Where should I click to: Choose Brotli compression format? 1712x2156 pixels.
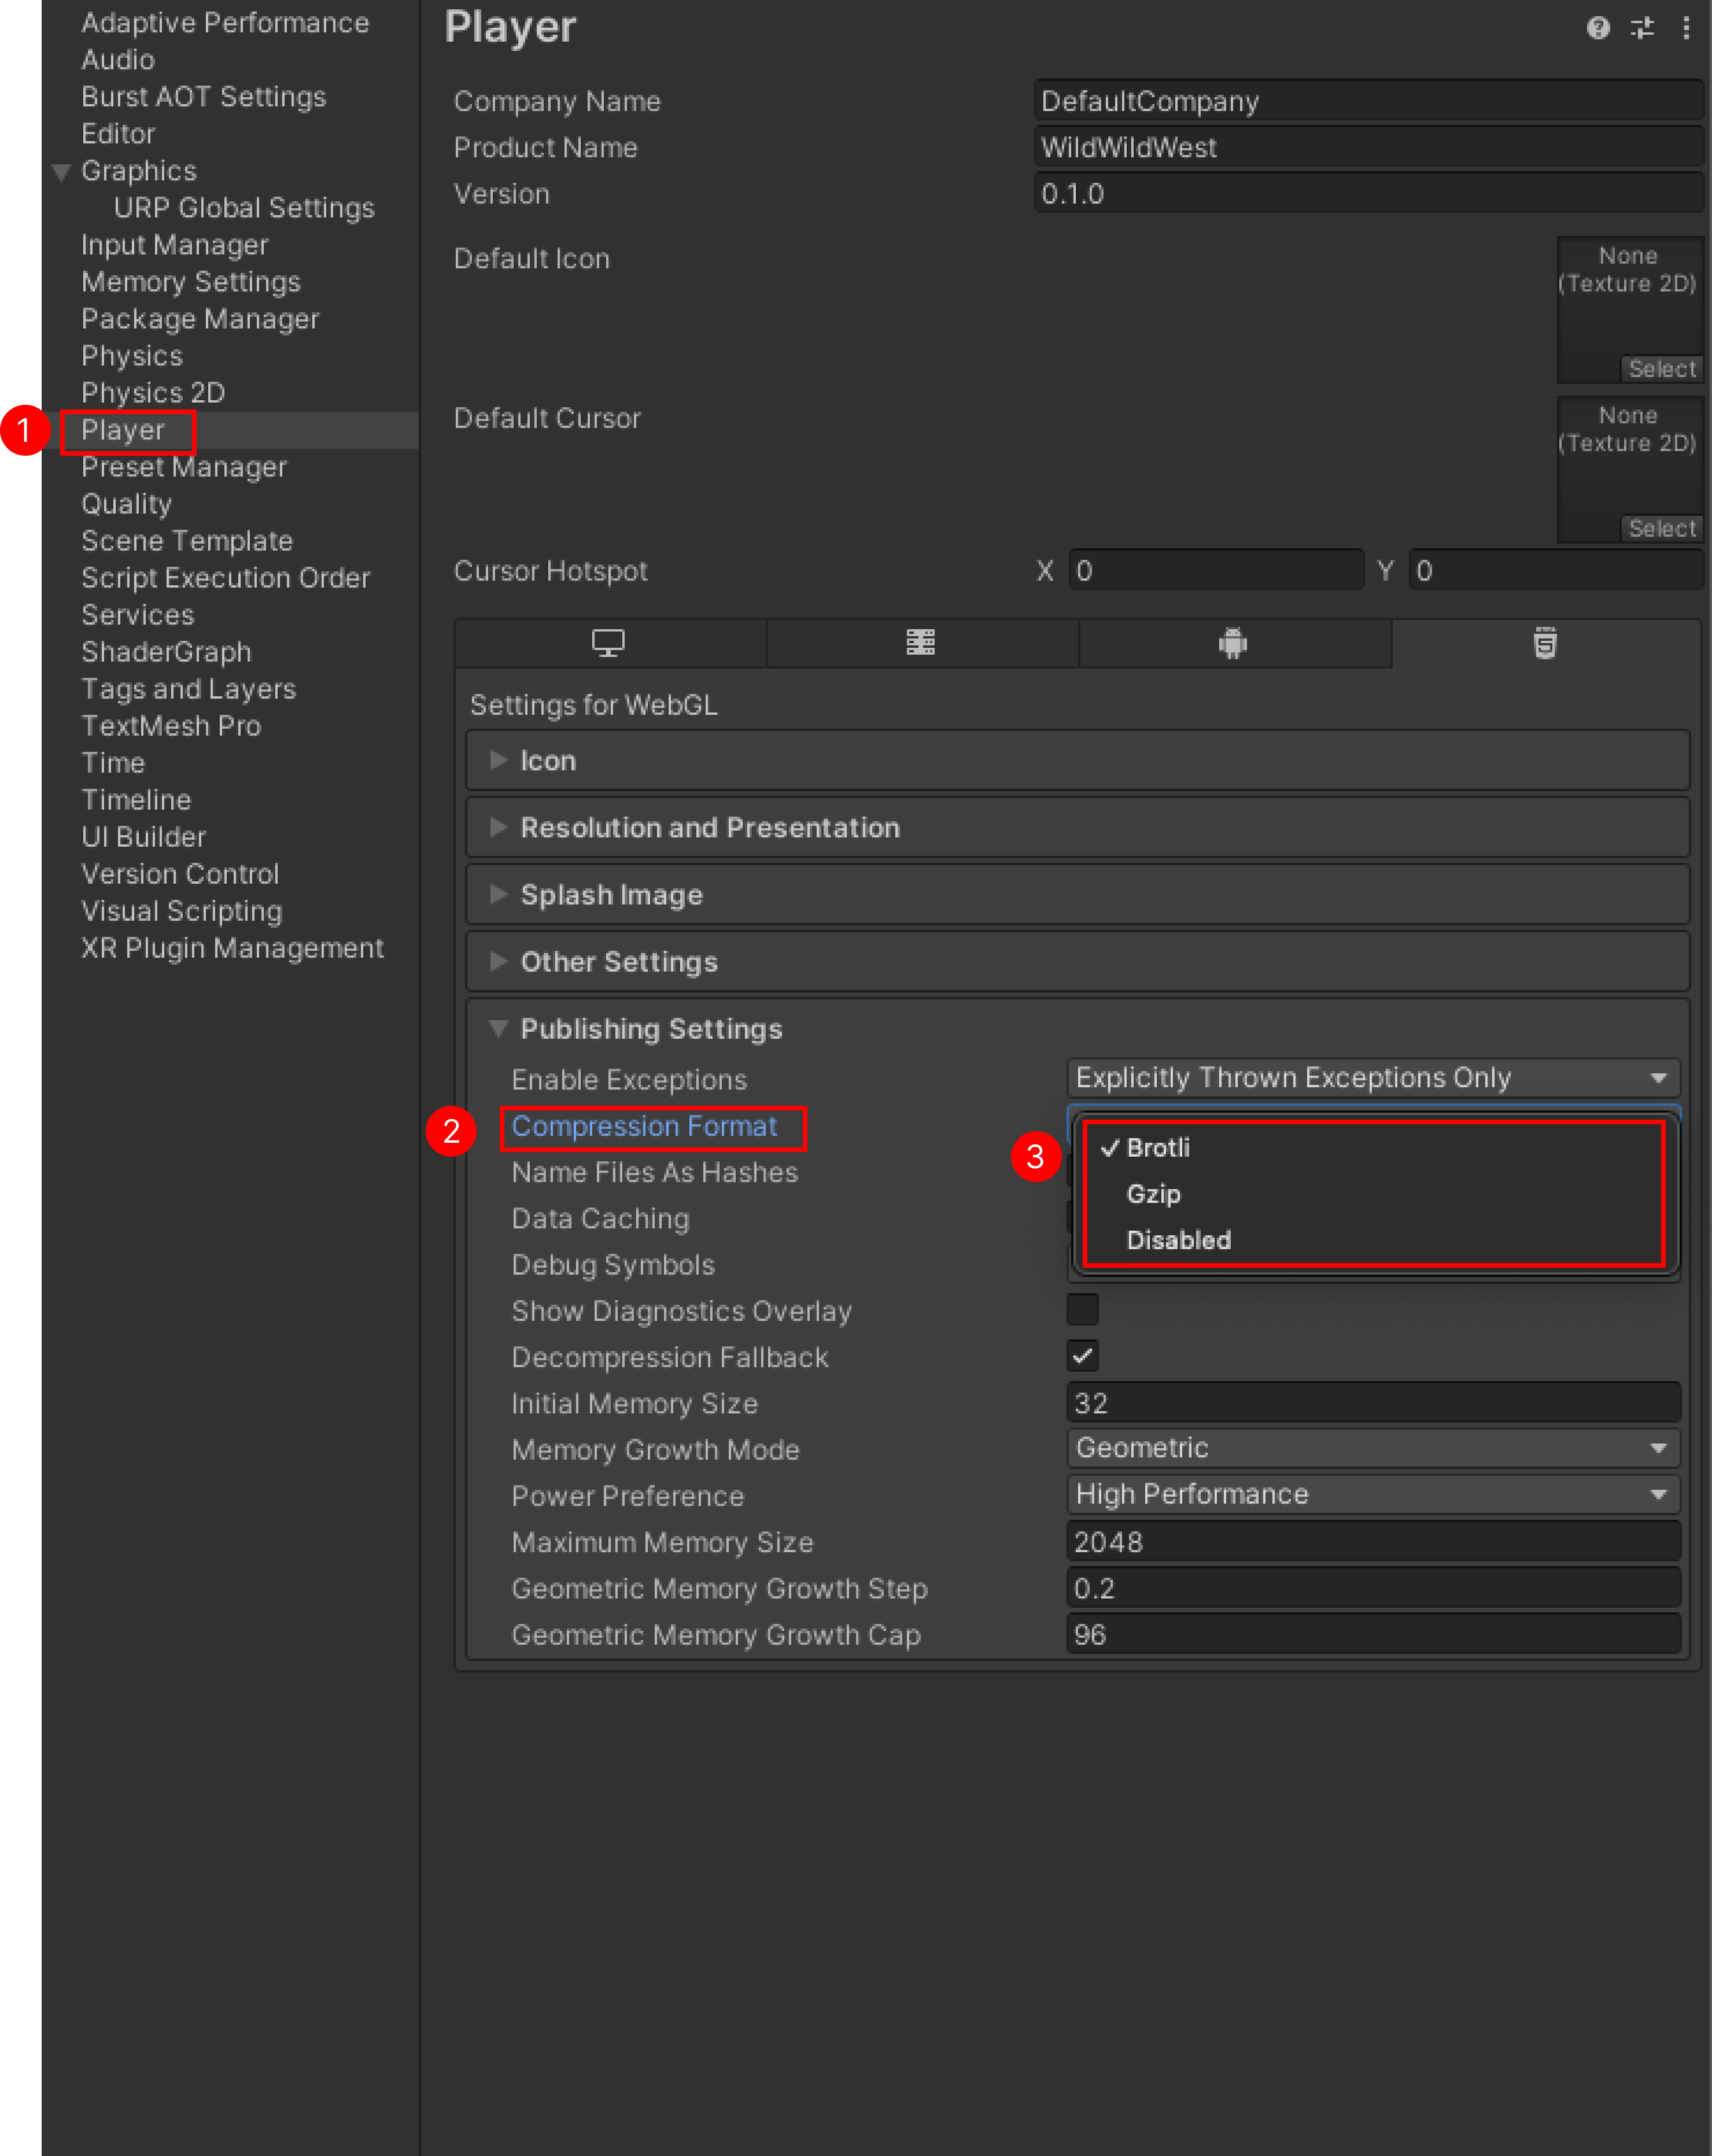(1373, 1148)
